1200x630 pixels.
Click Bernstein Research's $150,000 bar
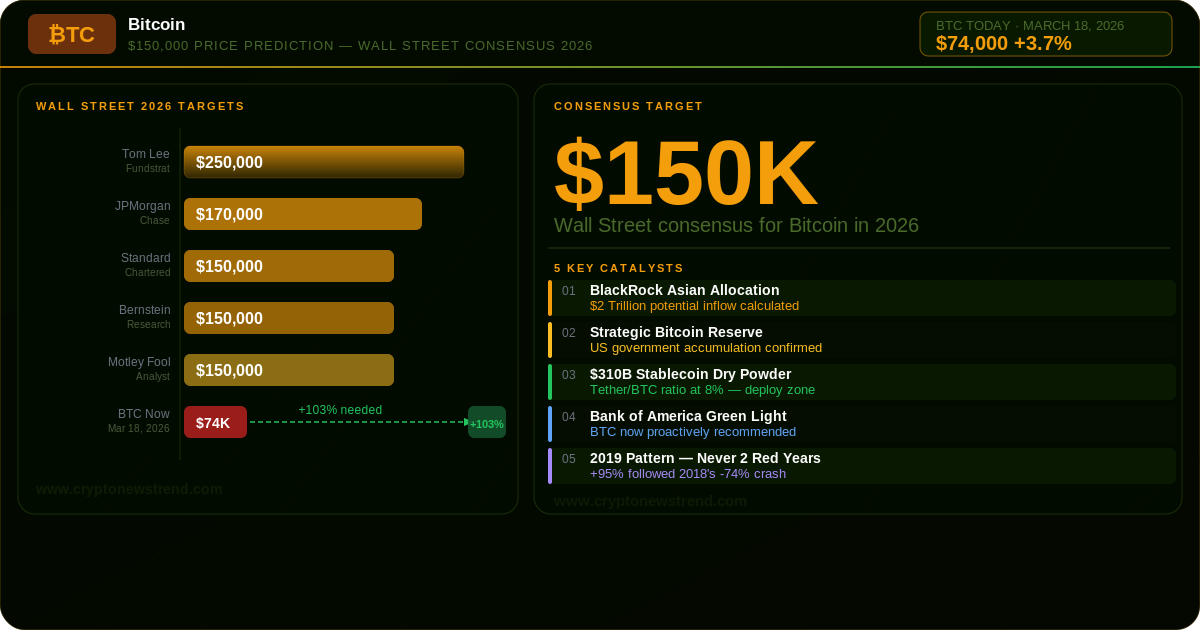(x=288, y=318)
